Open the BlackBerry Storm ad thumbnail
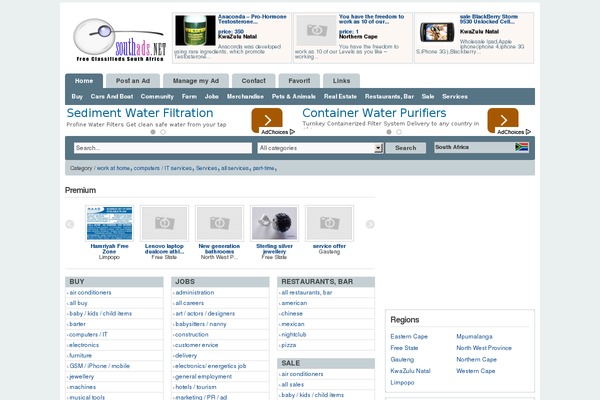Image resolution: width=600 pixels, height=400 pixels. click(437, 32)
